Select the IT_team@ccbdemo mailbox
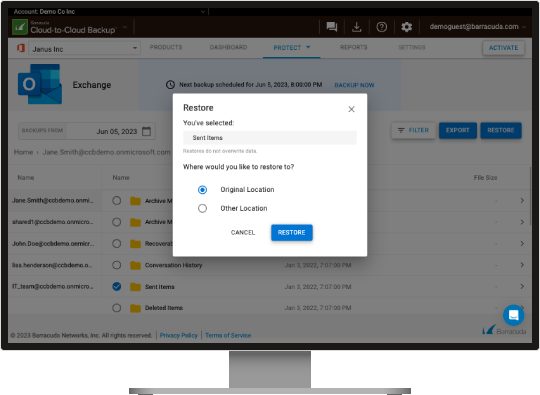 (53, 287)
